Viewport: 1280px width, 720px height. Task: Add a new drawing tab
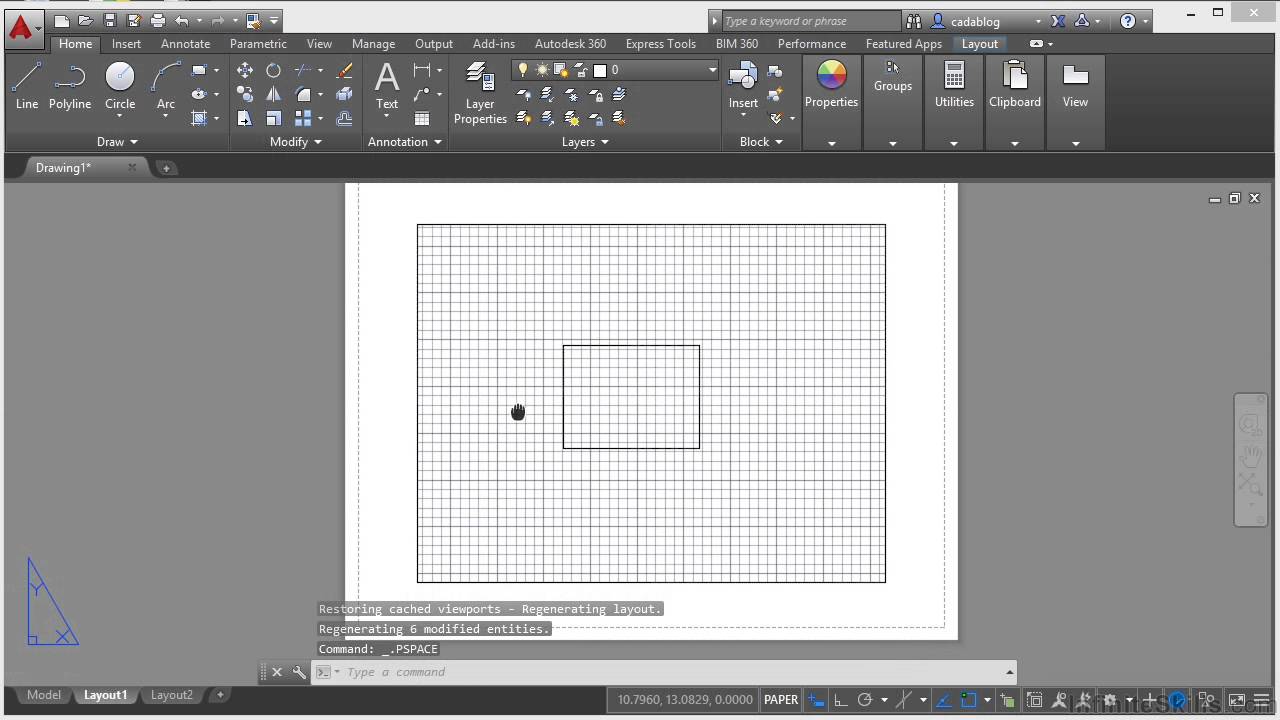(166, 168)
